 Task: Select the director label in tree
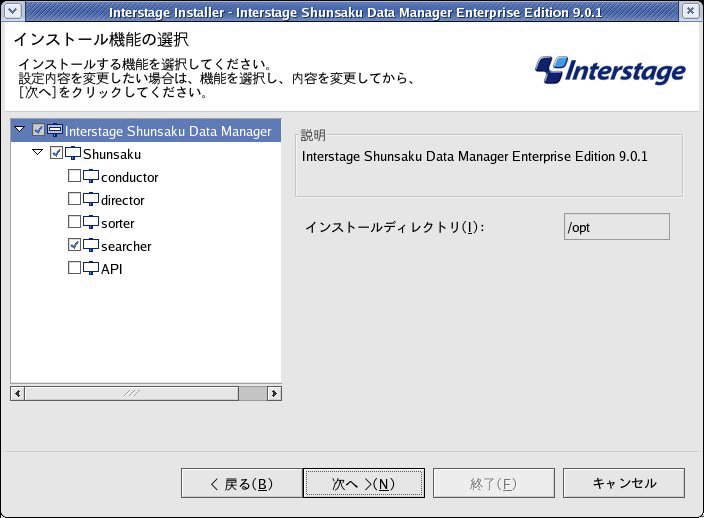[123, 200]
